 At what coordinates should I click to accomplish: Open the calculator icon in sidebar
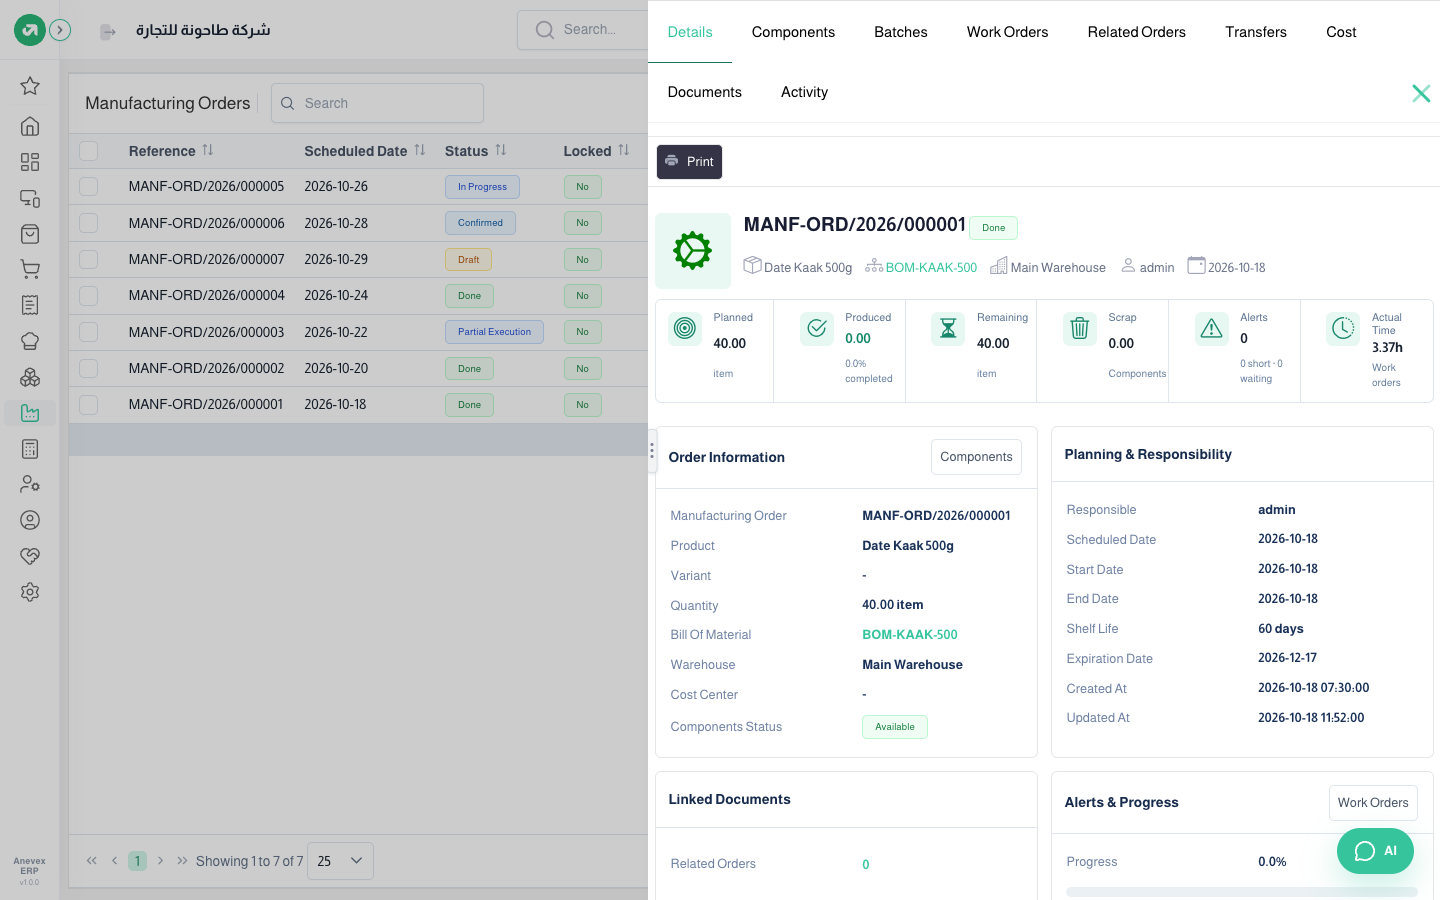click(x=30, y=449)
